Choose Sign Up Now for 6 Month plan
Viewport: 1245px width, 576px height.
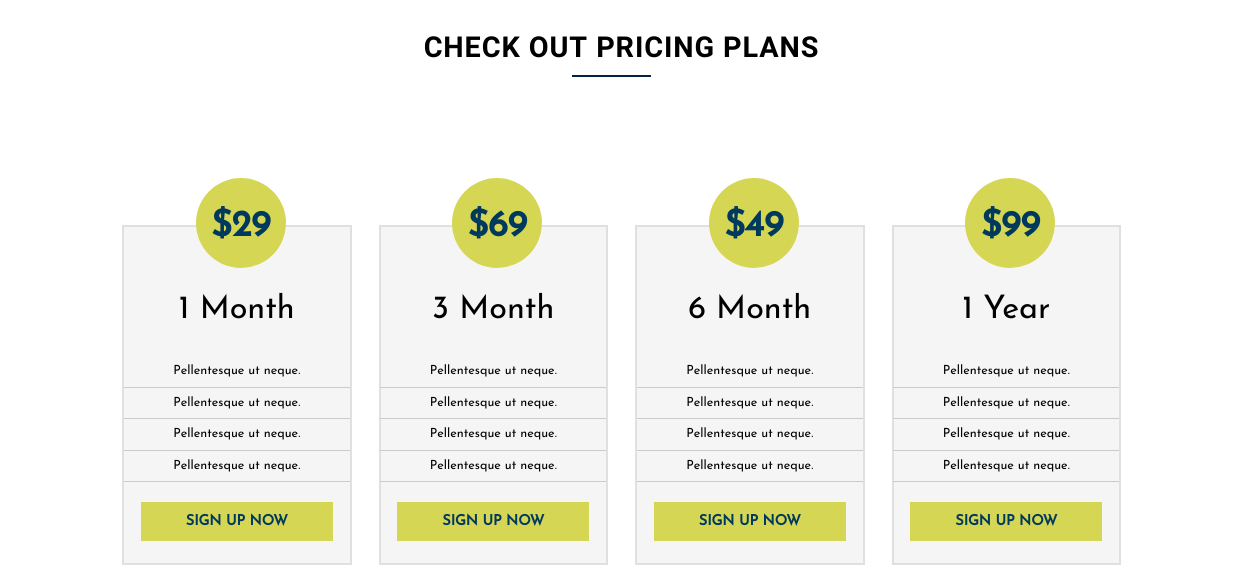(x=750, y=521)
